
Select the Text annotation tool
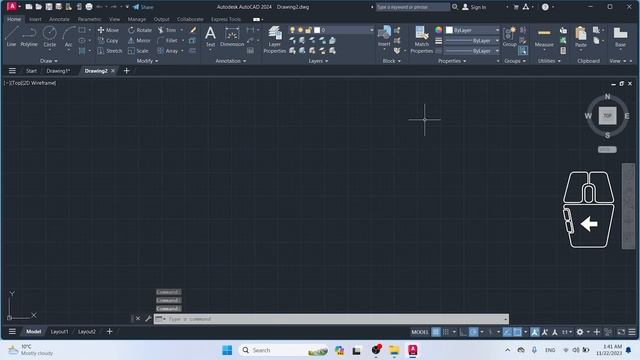point(210,36)
